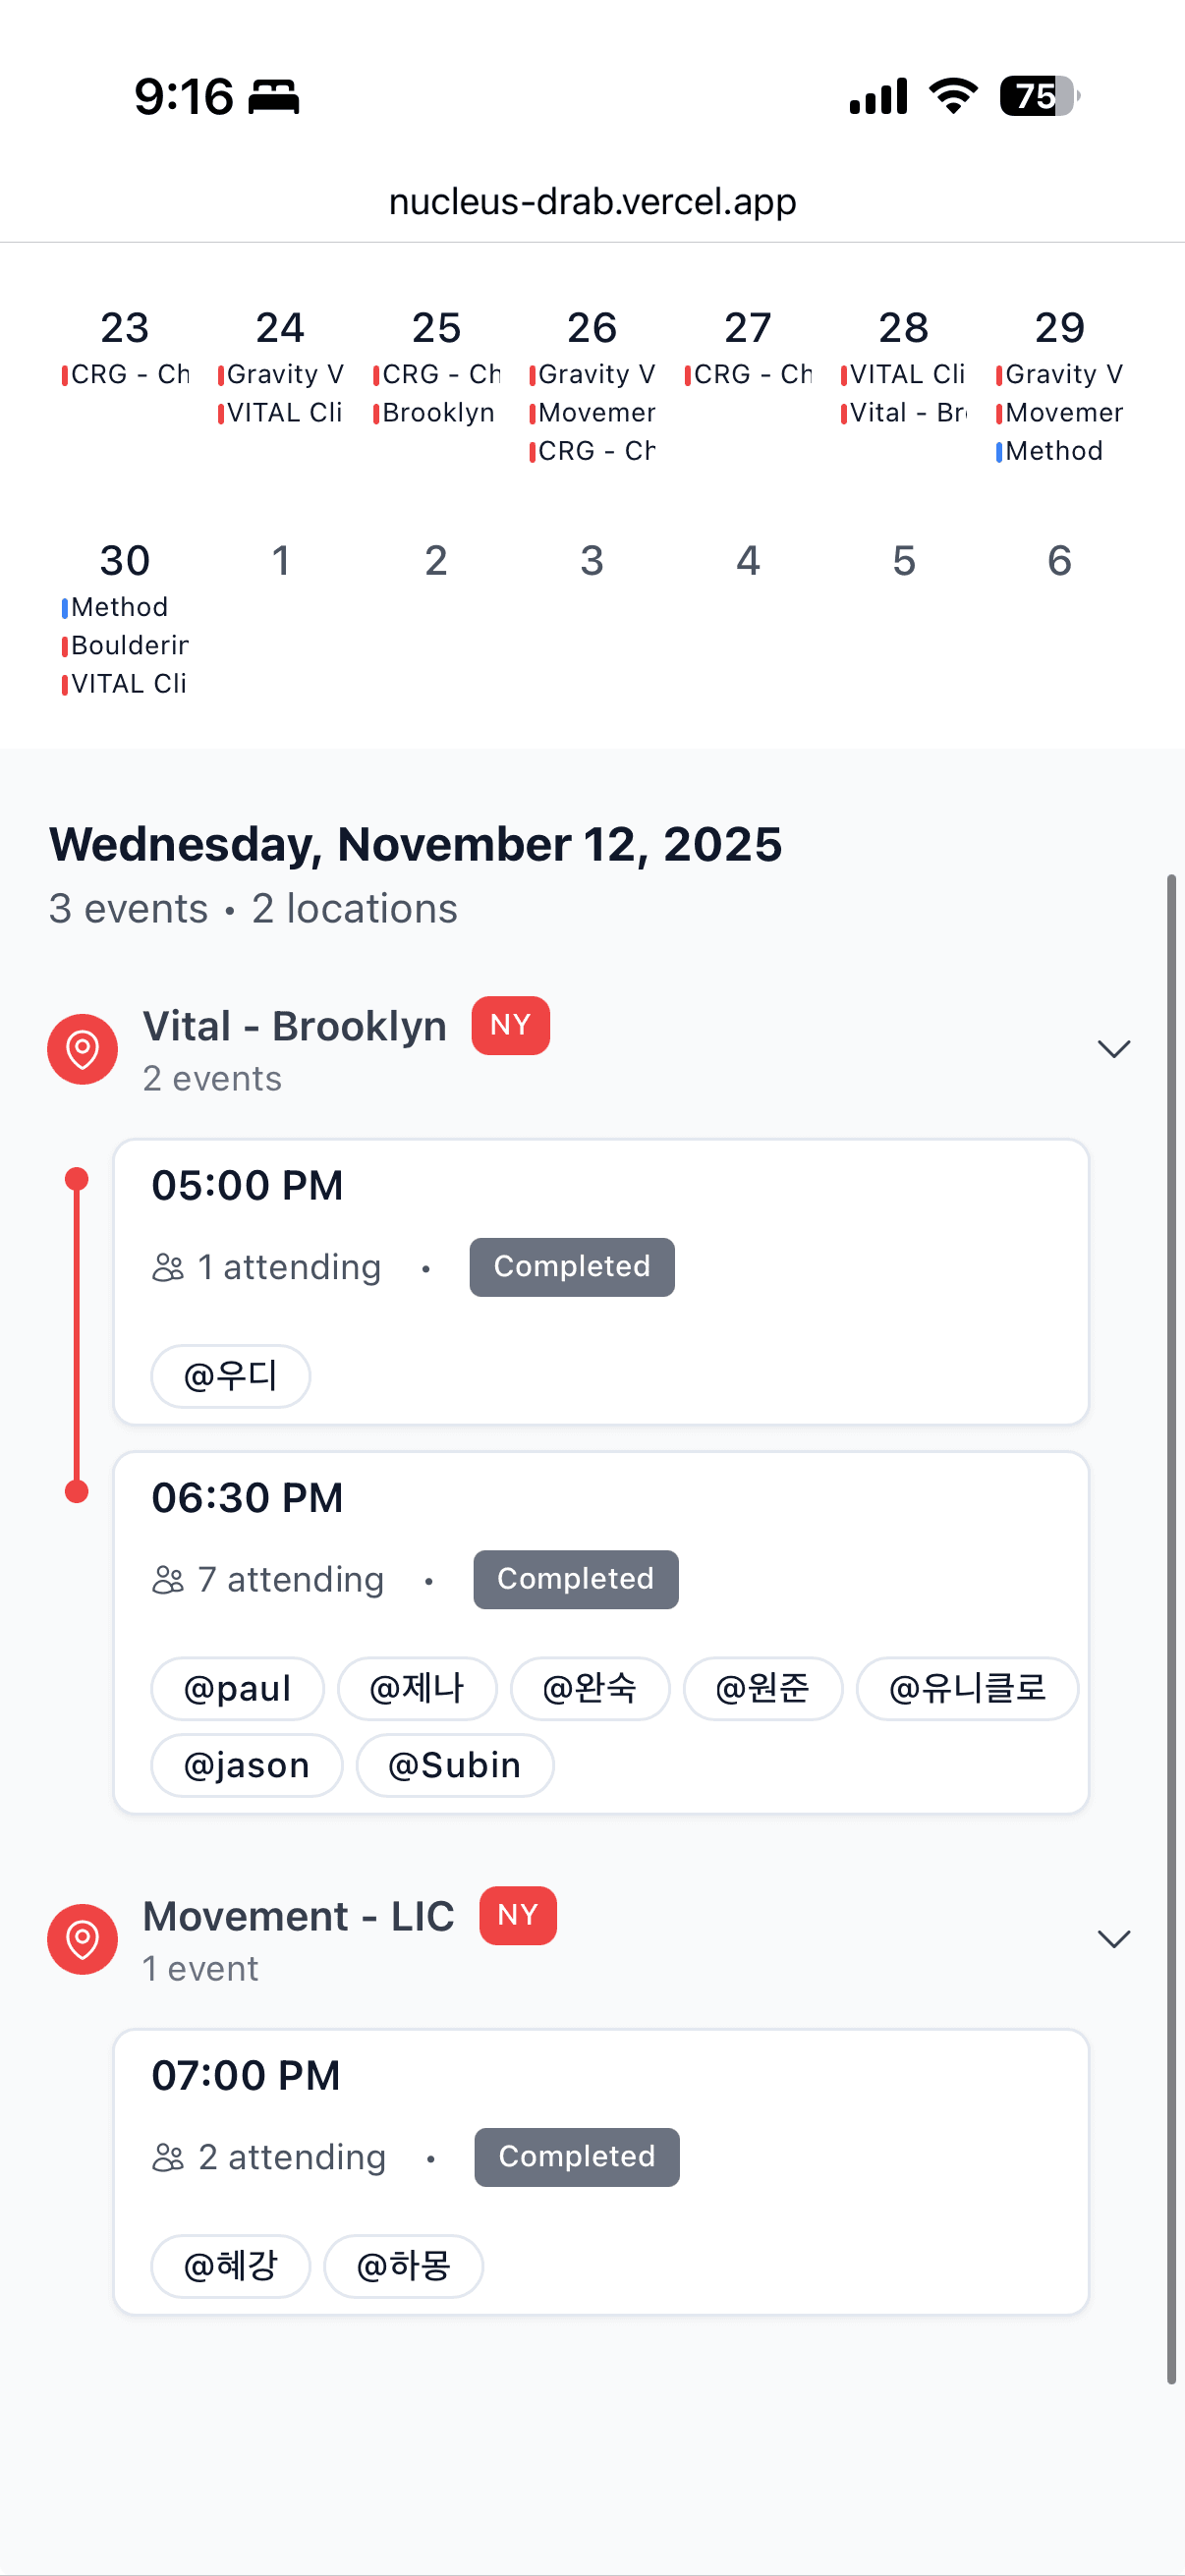Click the Completed badge on the 5:00 PM event
The height and width of the screenshot is (2576, 1185).
pyautogui.click(x=571, y=1266)
